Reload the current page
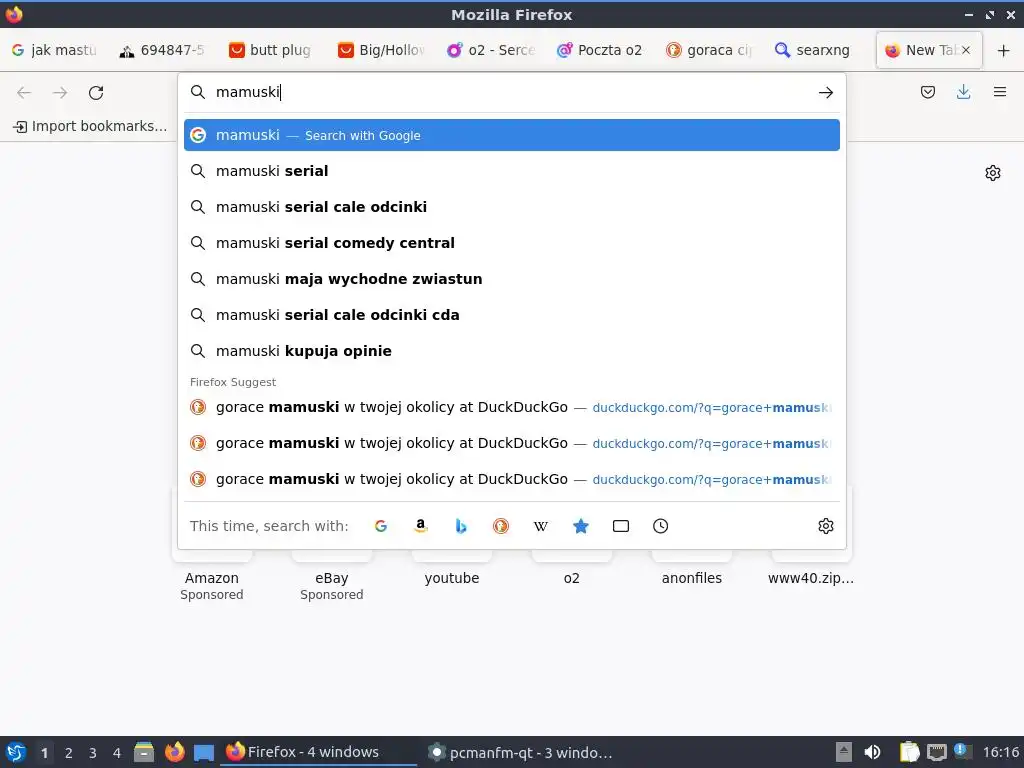This screenshot has width=1024, height=768. coord(96,93)
